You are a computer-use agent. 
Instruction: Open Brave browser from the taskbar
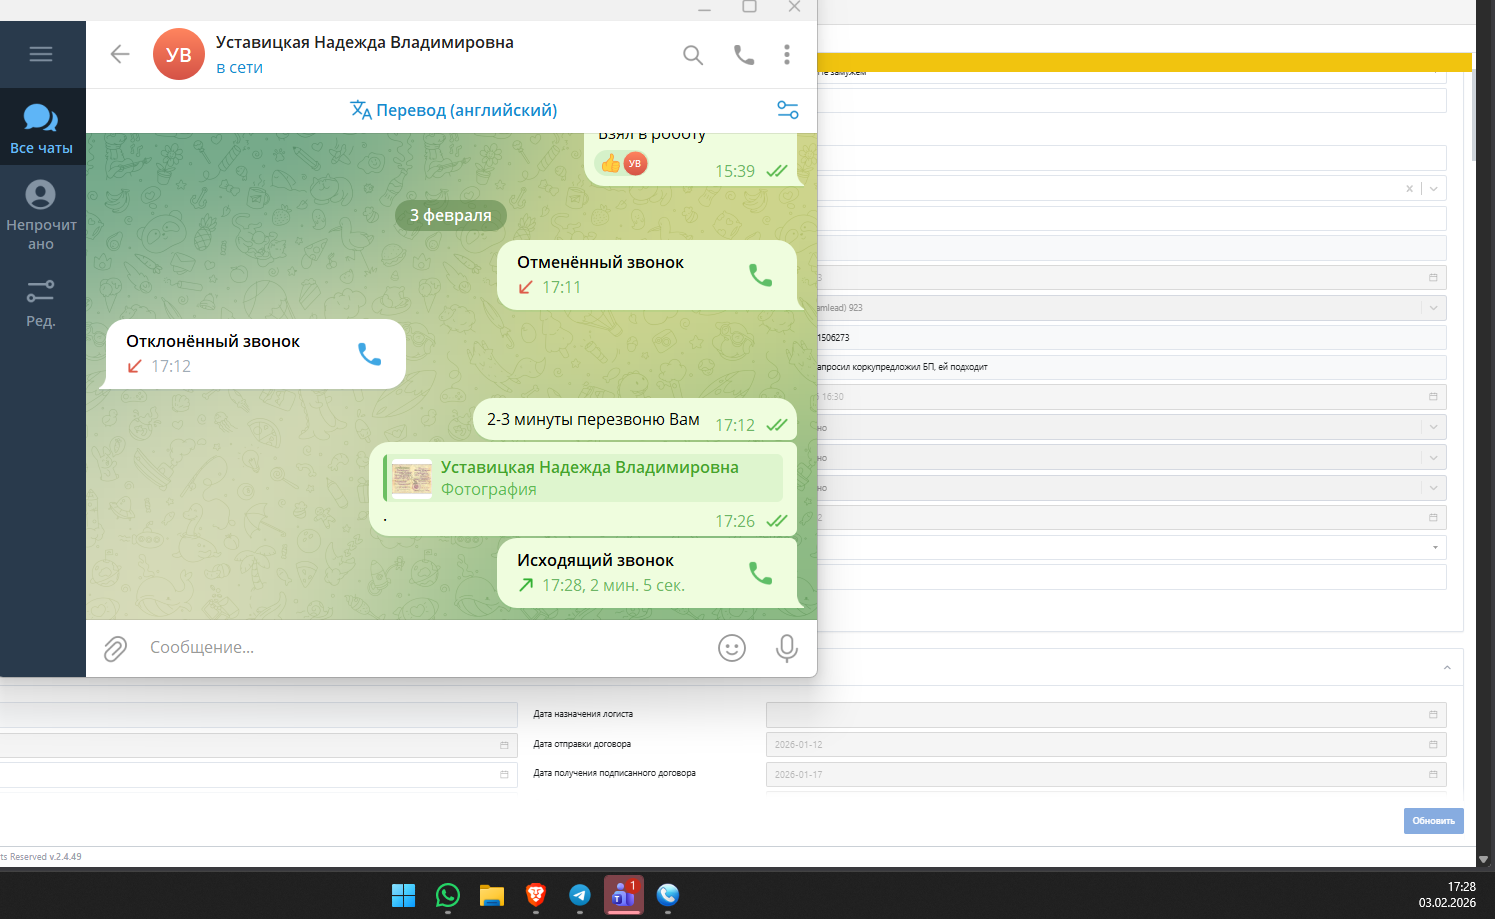(536, 895)
